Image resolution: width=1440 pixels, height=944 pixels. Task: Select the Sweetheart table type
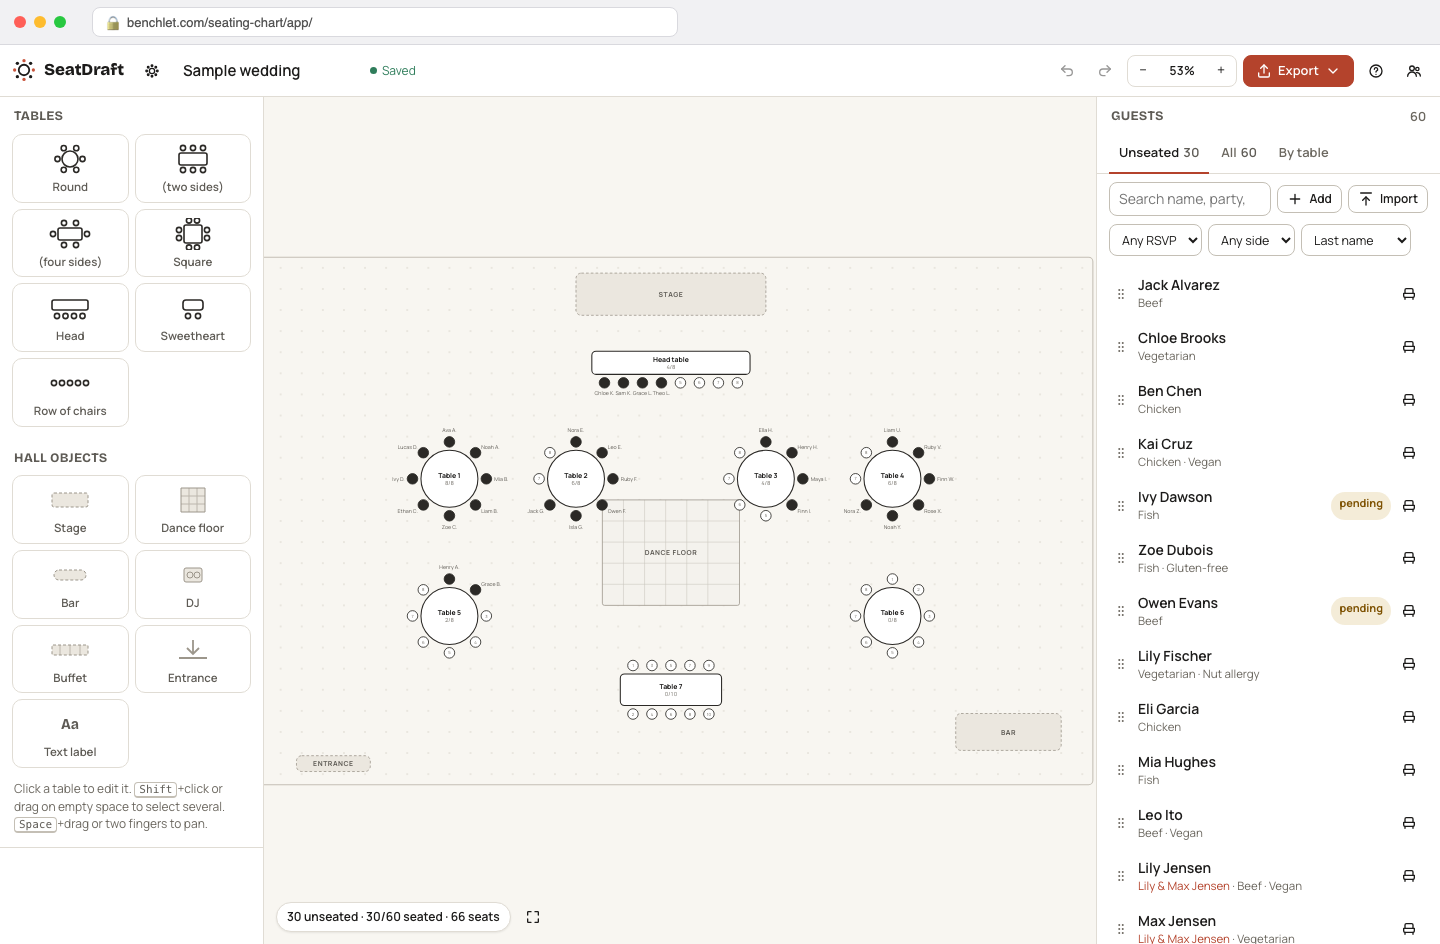(x=193, y=318)
